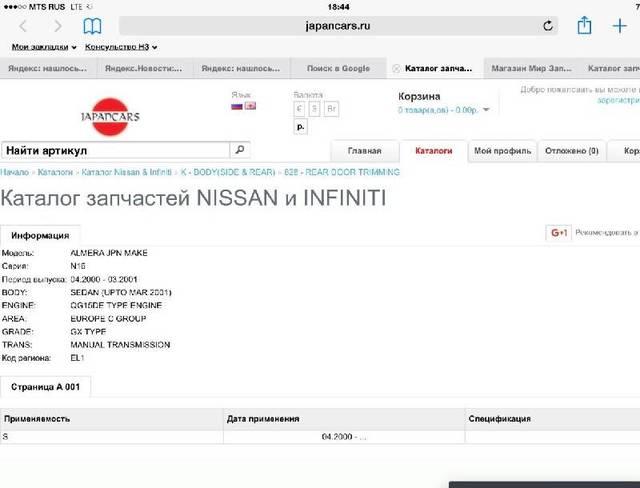Select the Russian flag language
This screenshot has width=640, height=488.
click(x=237, y=106)
